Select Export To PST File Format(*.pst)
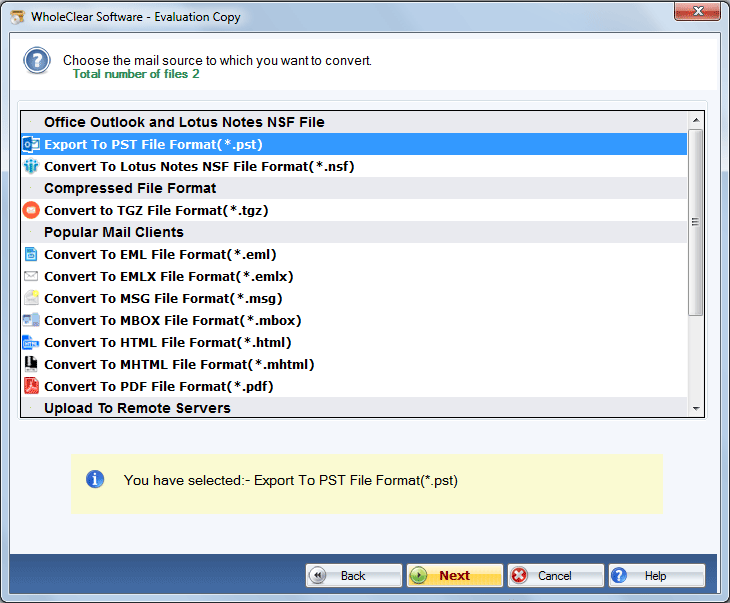This screenshot has height=603, width=730. click(354, 144)
